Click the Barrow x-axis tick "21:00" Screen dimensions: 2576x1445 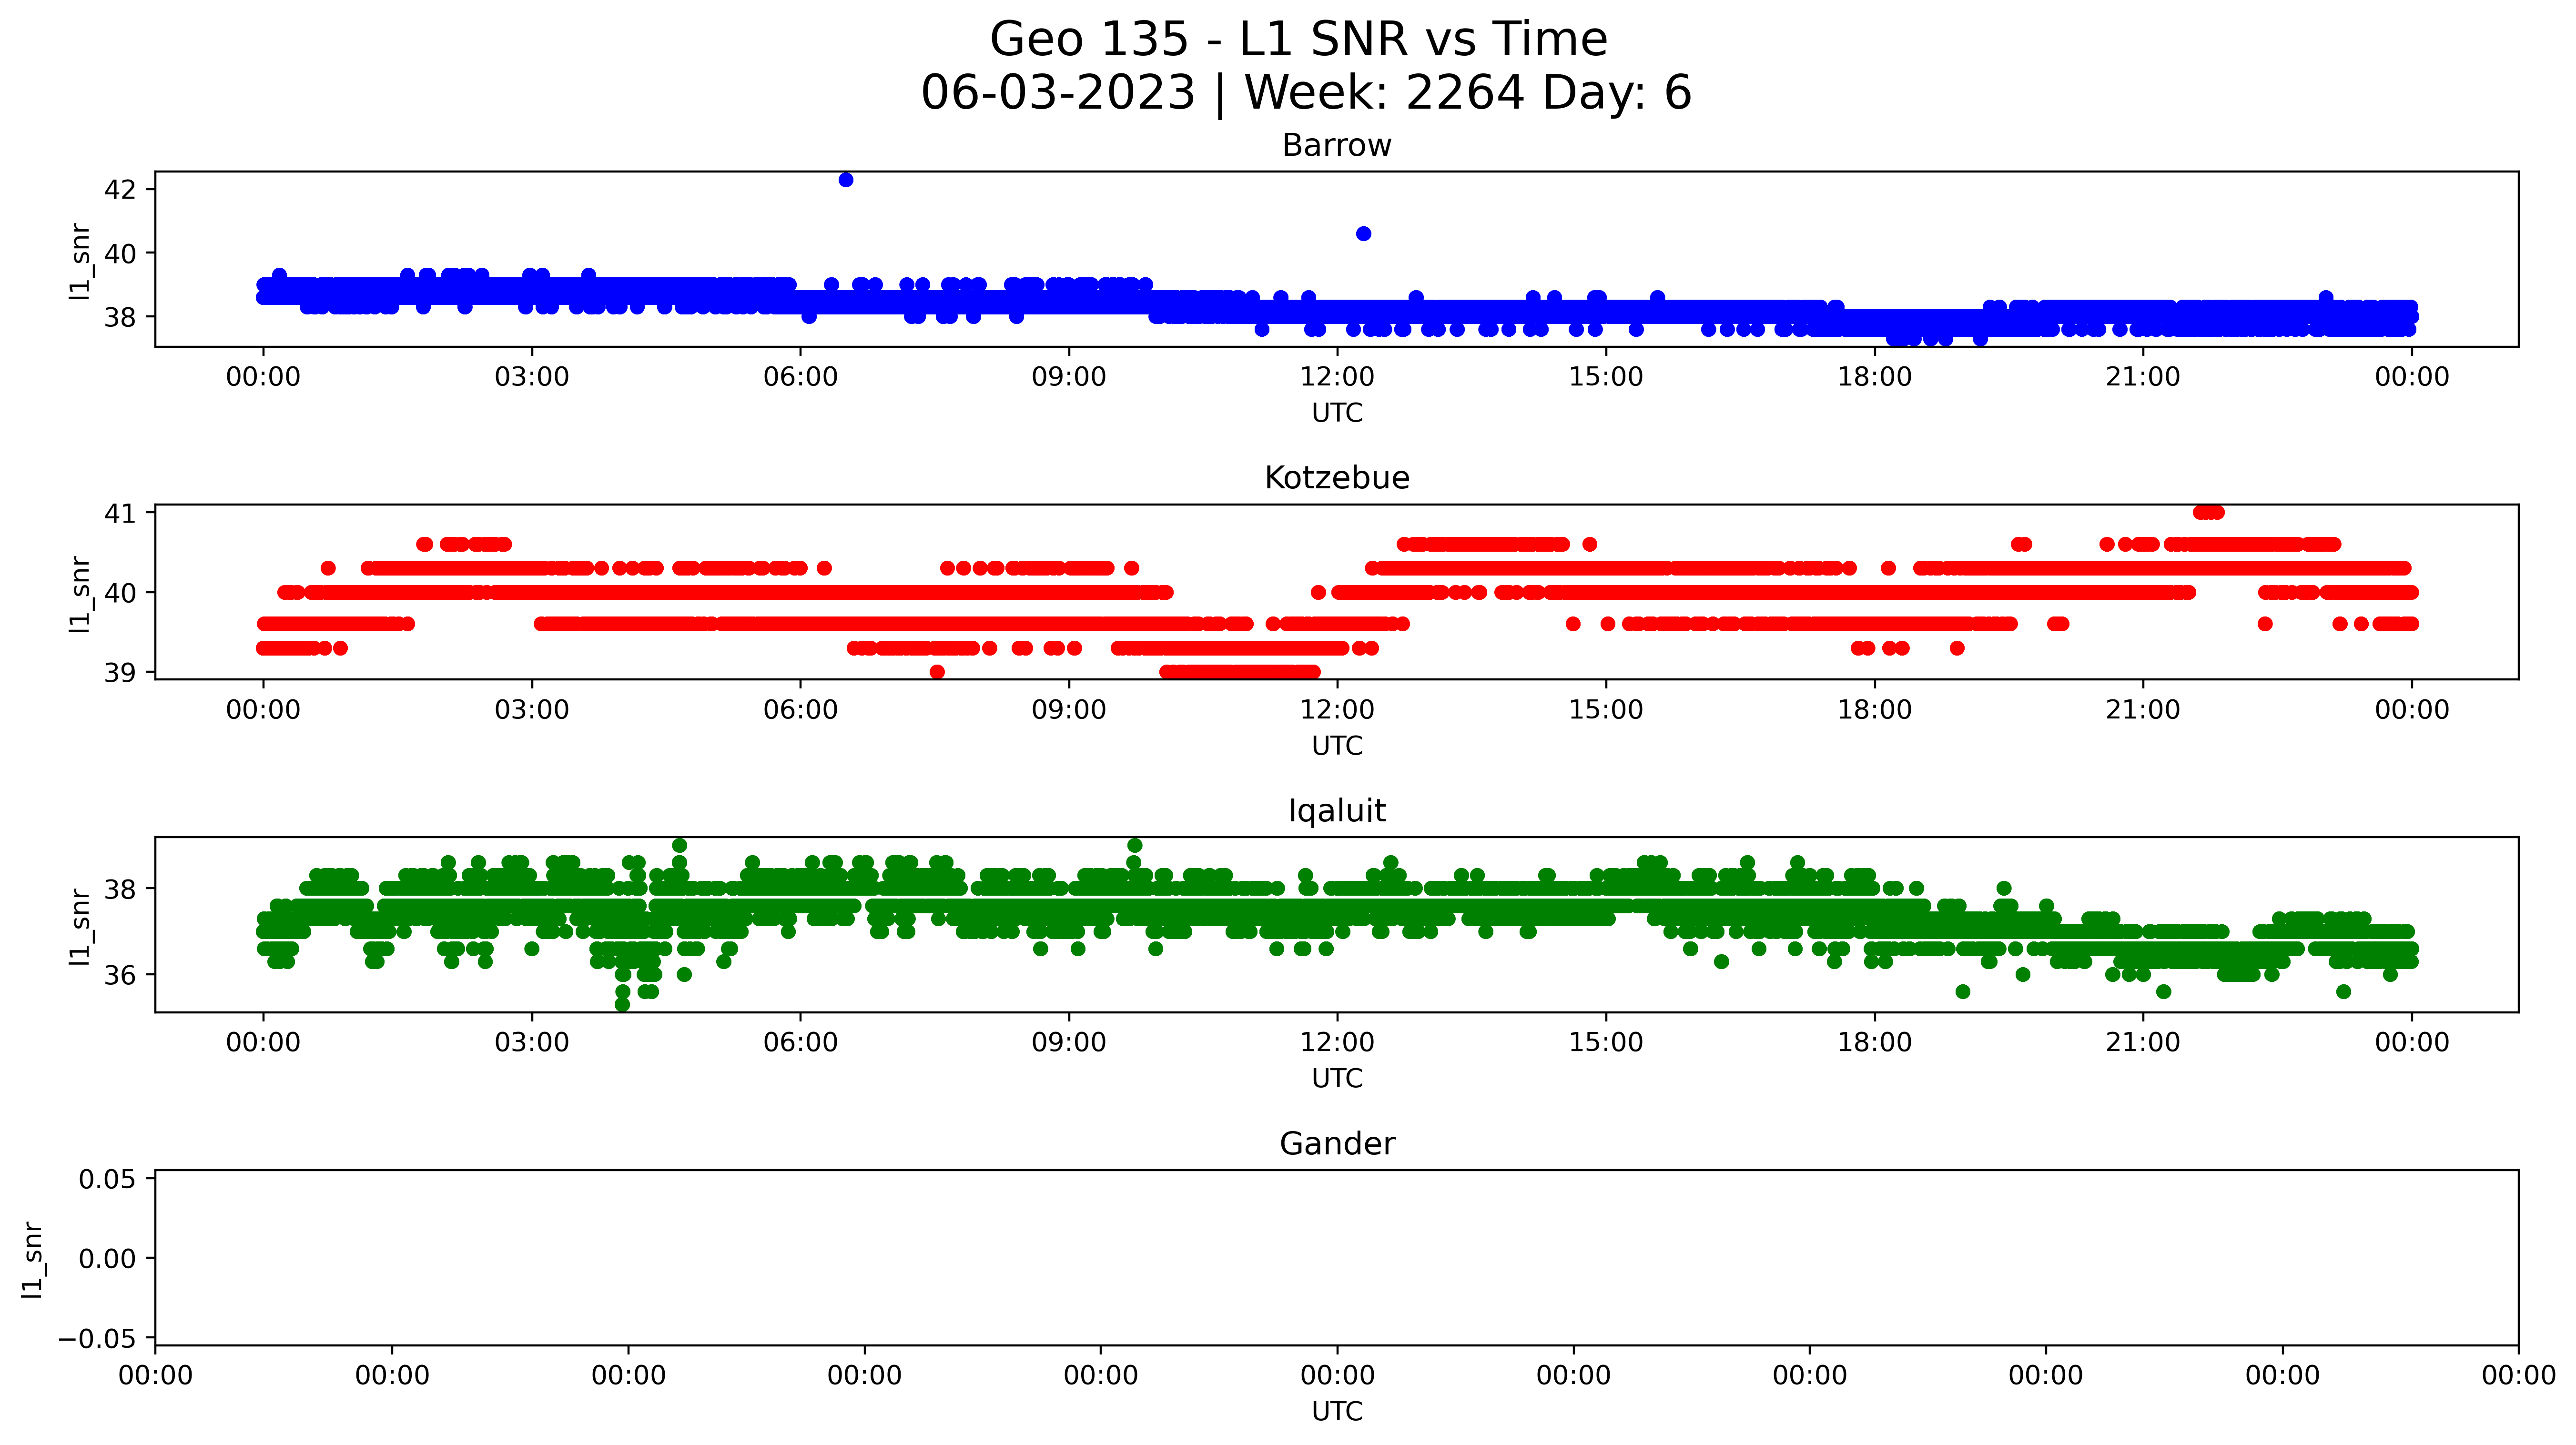(x=2143, y=377)
